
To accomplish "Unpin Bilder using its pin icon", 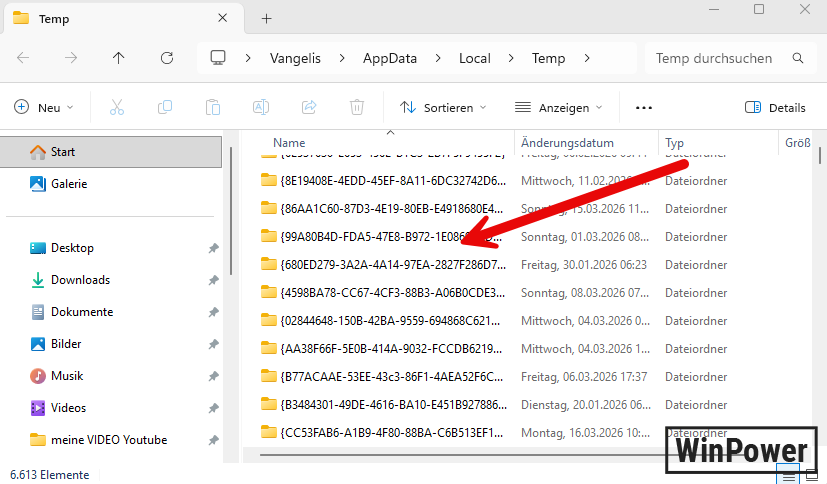I will (x=213, y=345).
